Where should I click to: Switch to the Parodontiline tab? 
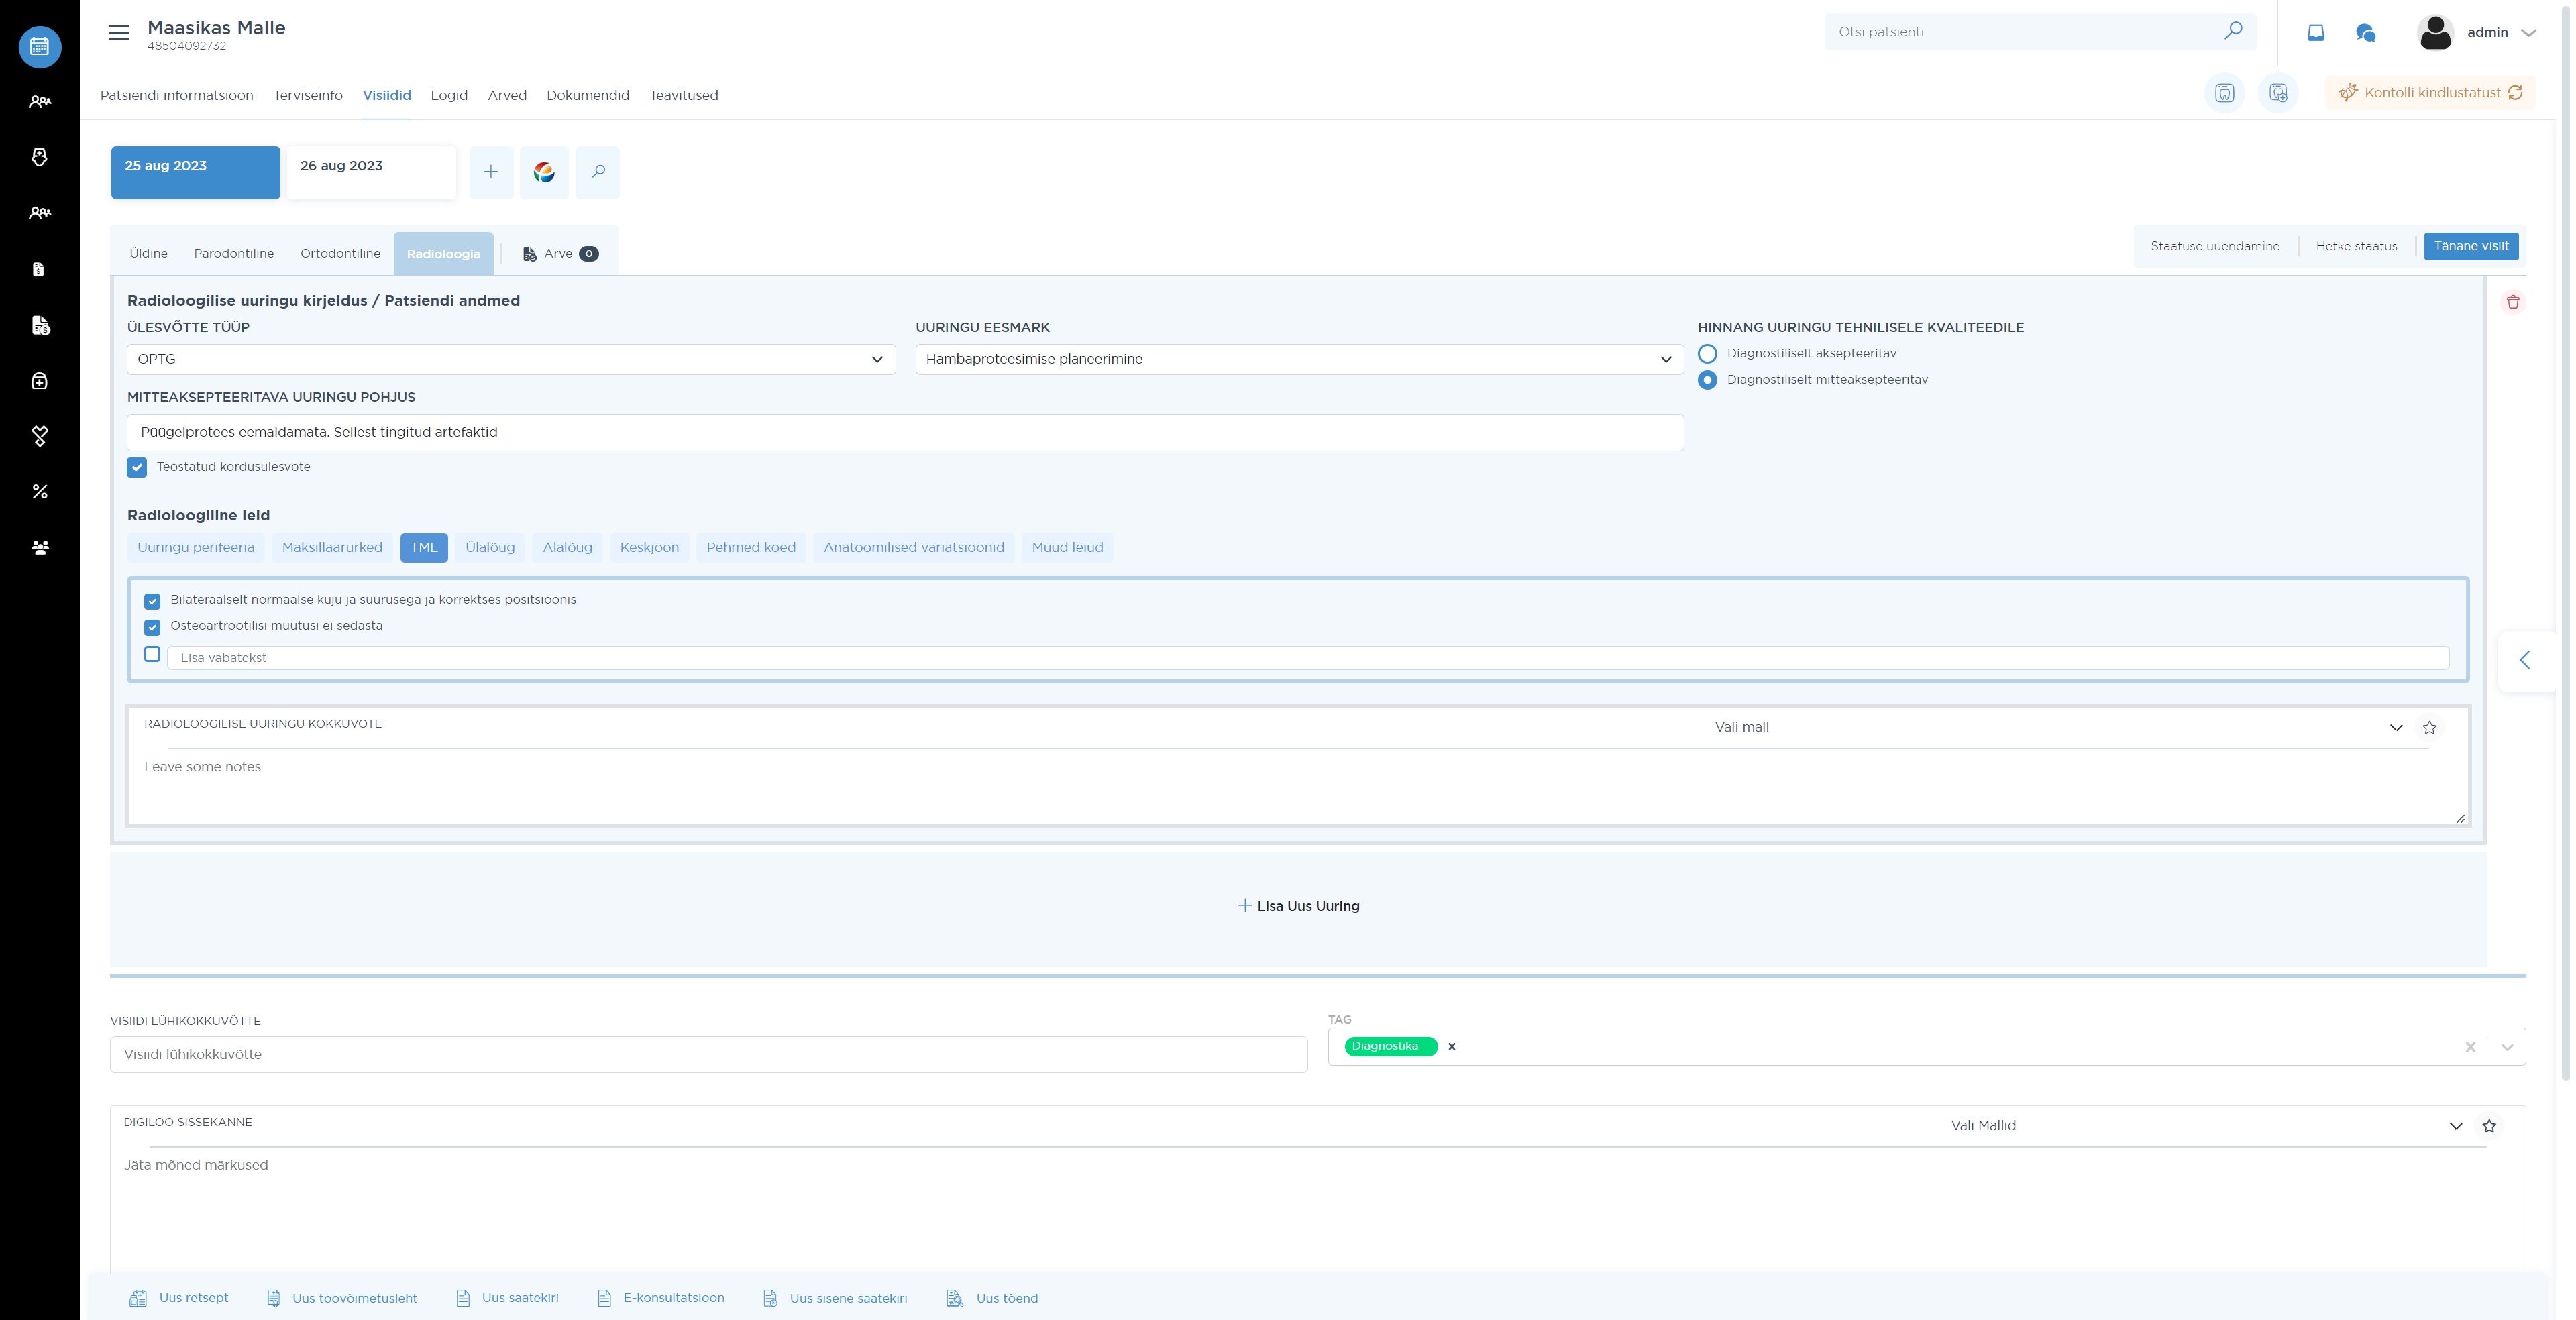point(233,253)
